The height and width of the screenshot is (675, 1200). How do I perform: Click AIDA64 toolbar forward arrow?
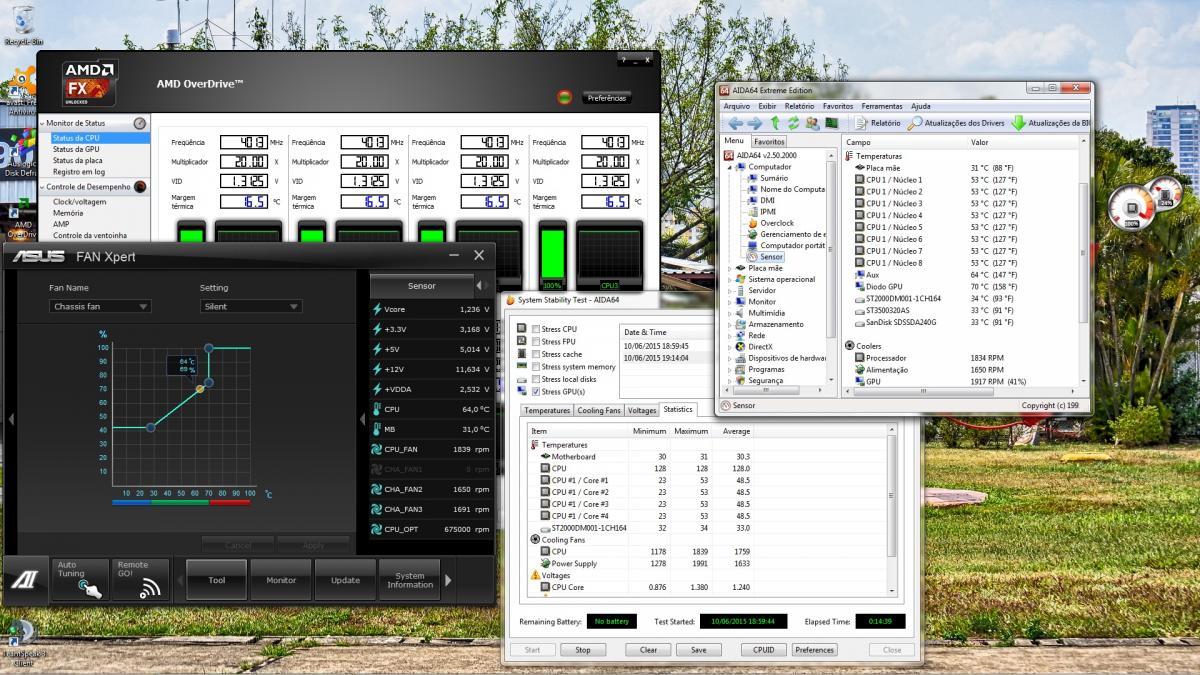tap(755, 123)
